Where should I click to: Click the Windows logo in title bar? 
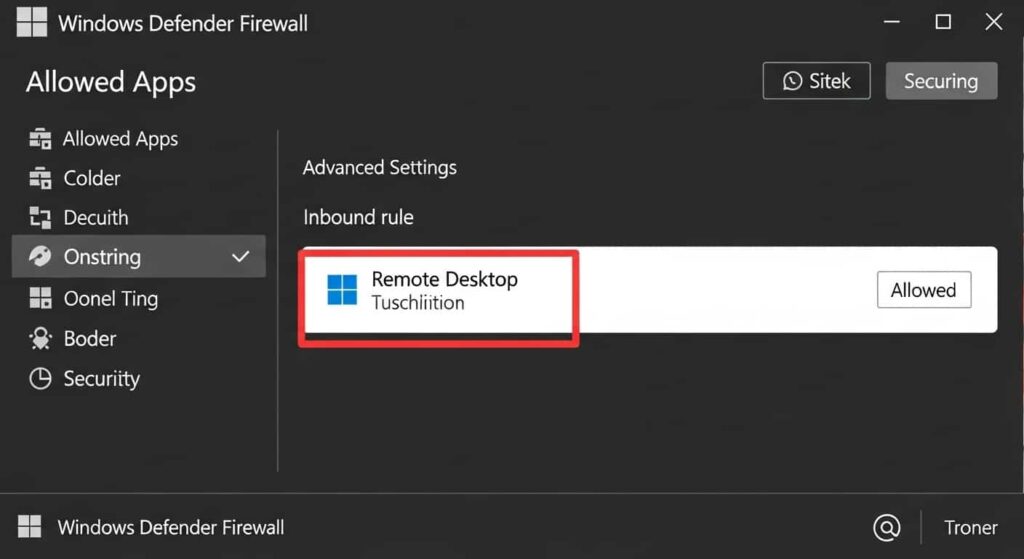[31, 23]
